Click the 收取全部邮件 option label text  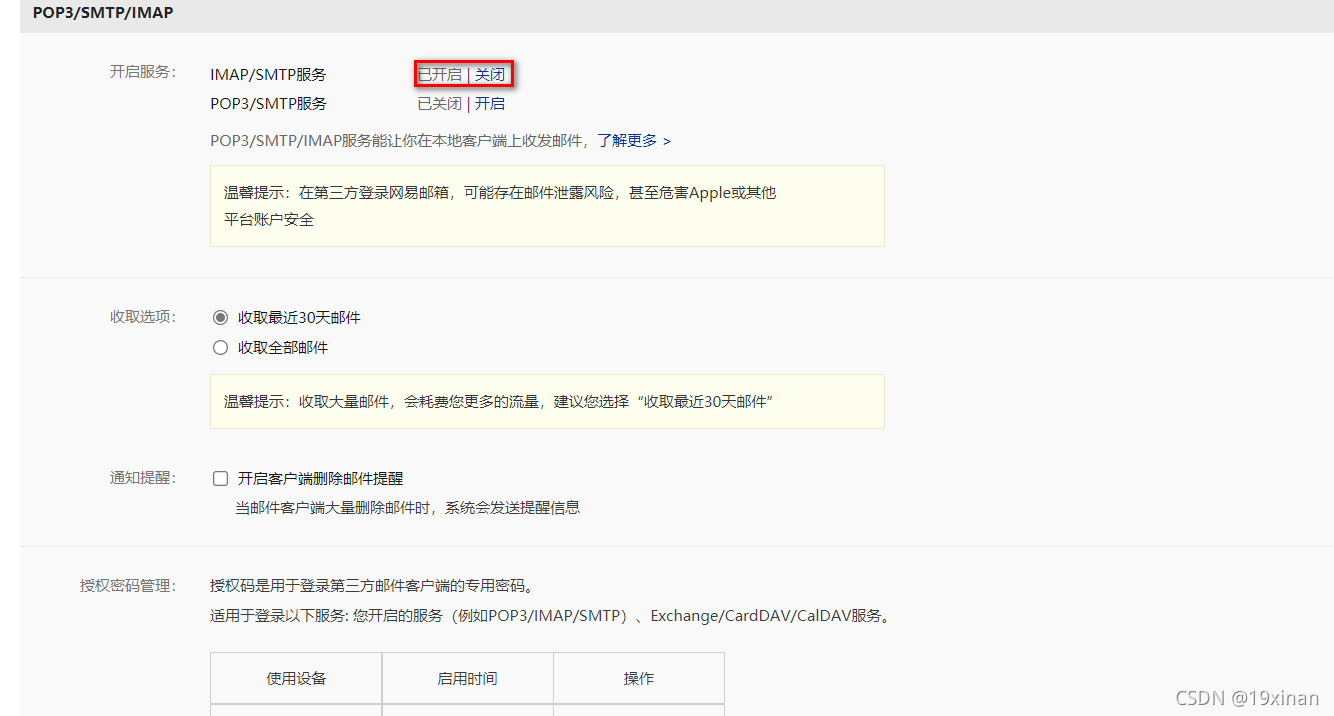pos(283,348)
